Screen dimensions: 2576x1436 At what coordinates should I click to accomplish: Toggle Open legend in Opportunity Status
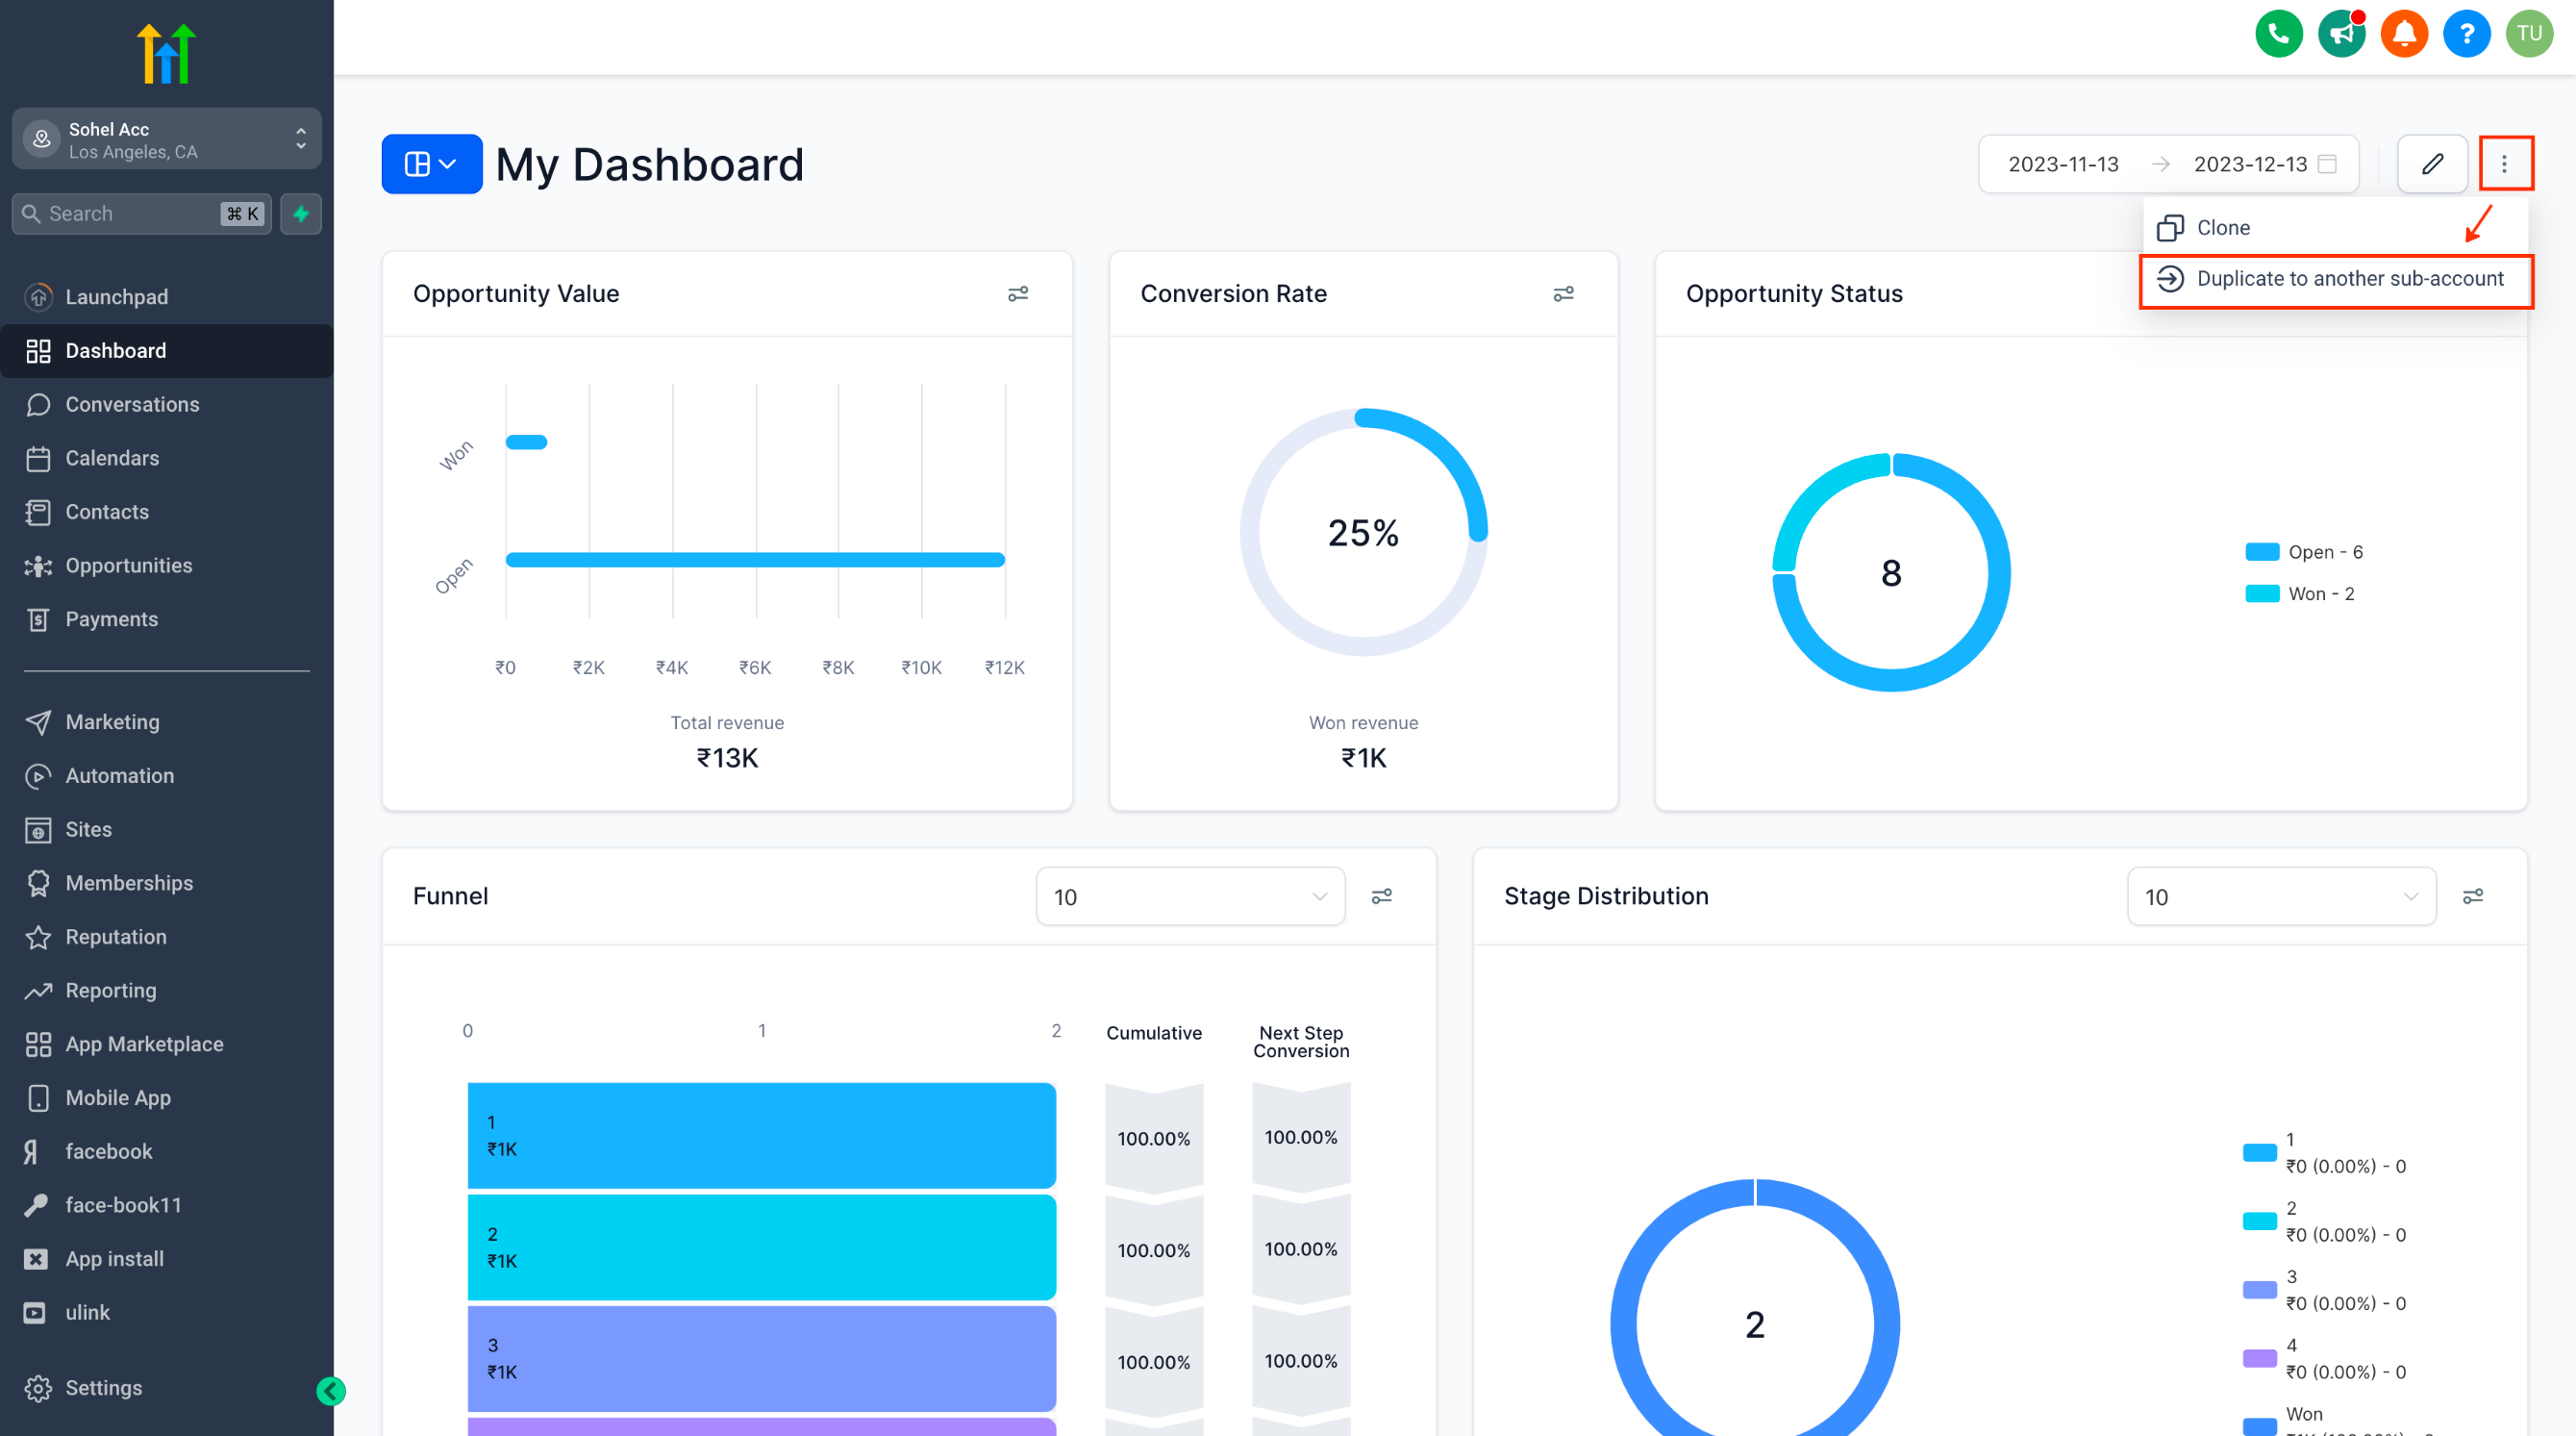coord(2303,552)
